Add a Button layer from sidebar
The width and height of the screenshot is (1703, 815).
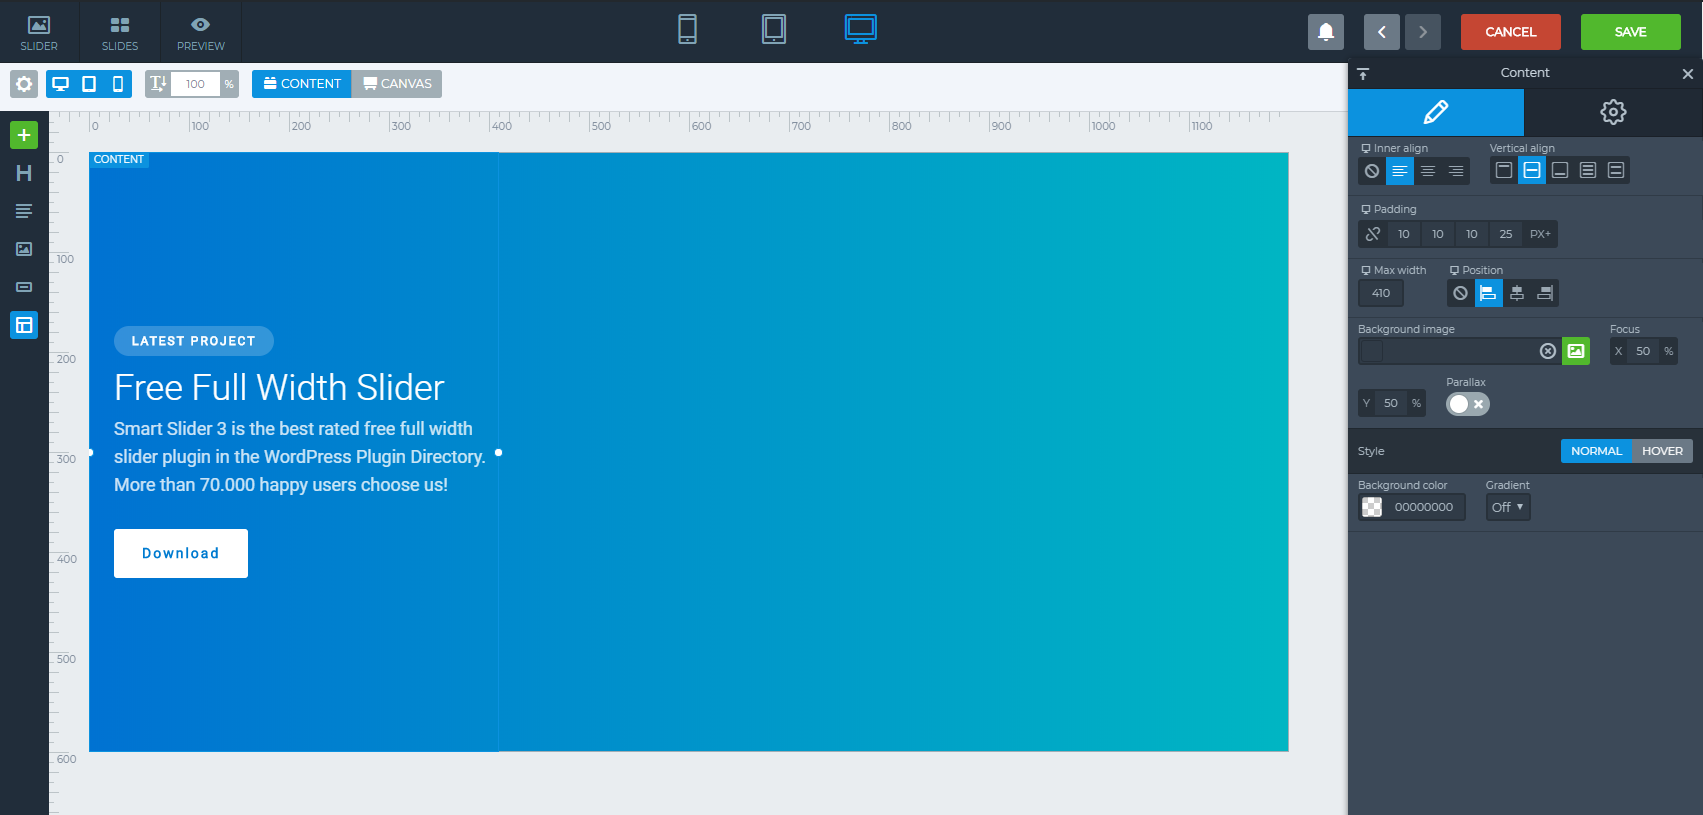pyautogui.click(x=24, y=287)
